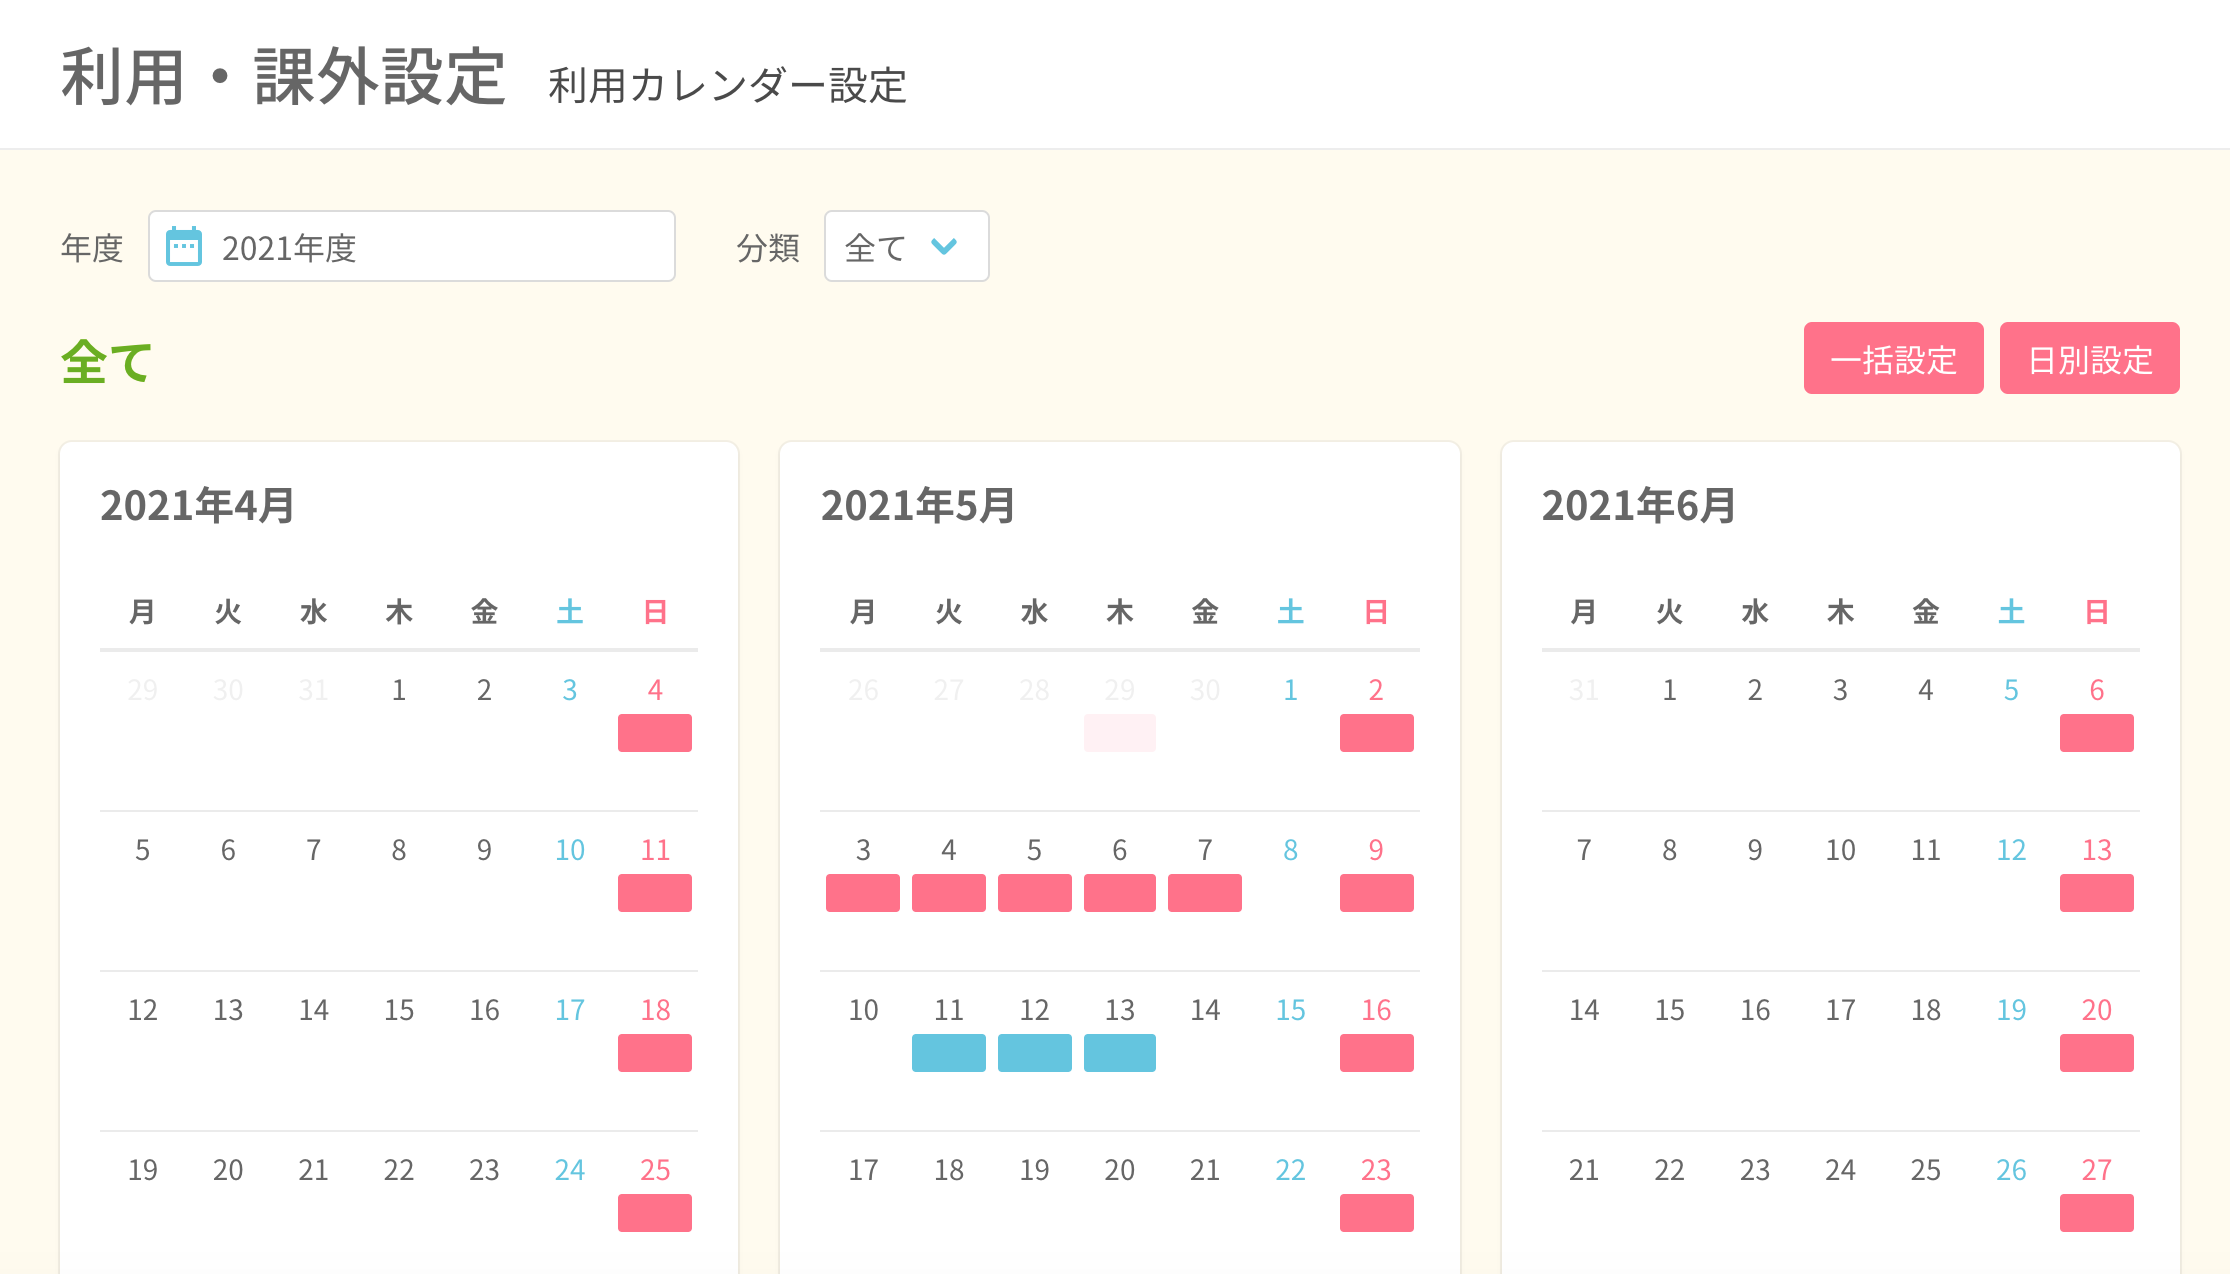The image size is (2230, 1274).
Task: Click the 土 column header in April calendar
Action: point(570,611)
